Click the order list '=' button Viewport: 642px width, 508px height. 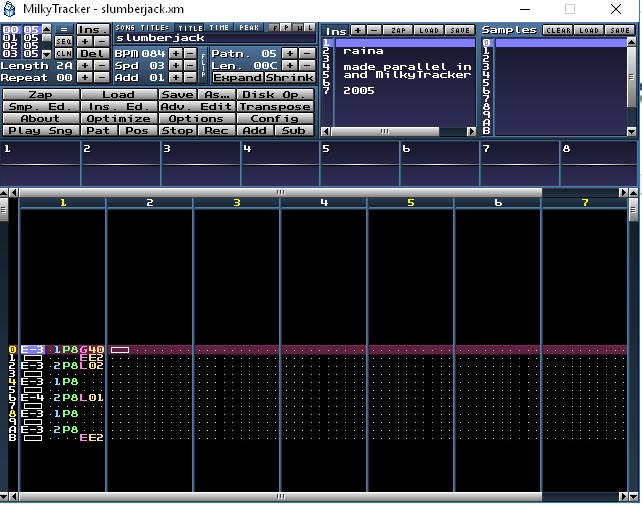pos(63,29)
